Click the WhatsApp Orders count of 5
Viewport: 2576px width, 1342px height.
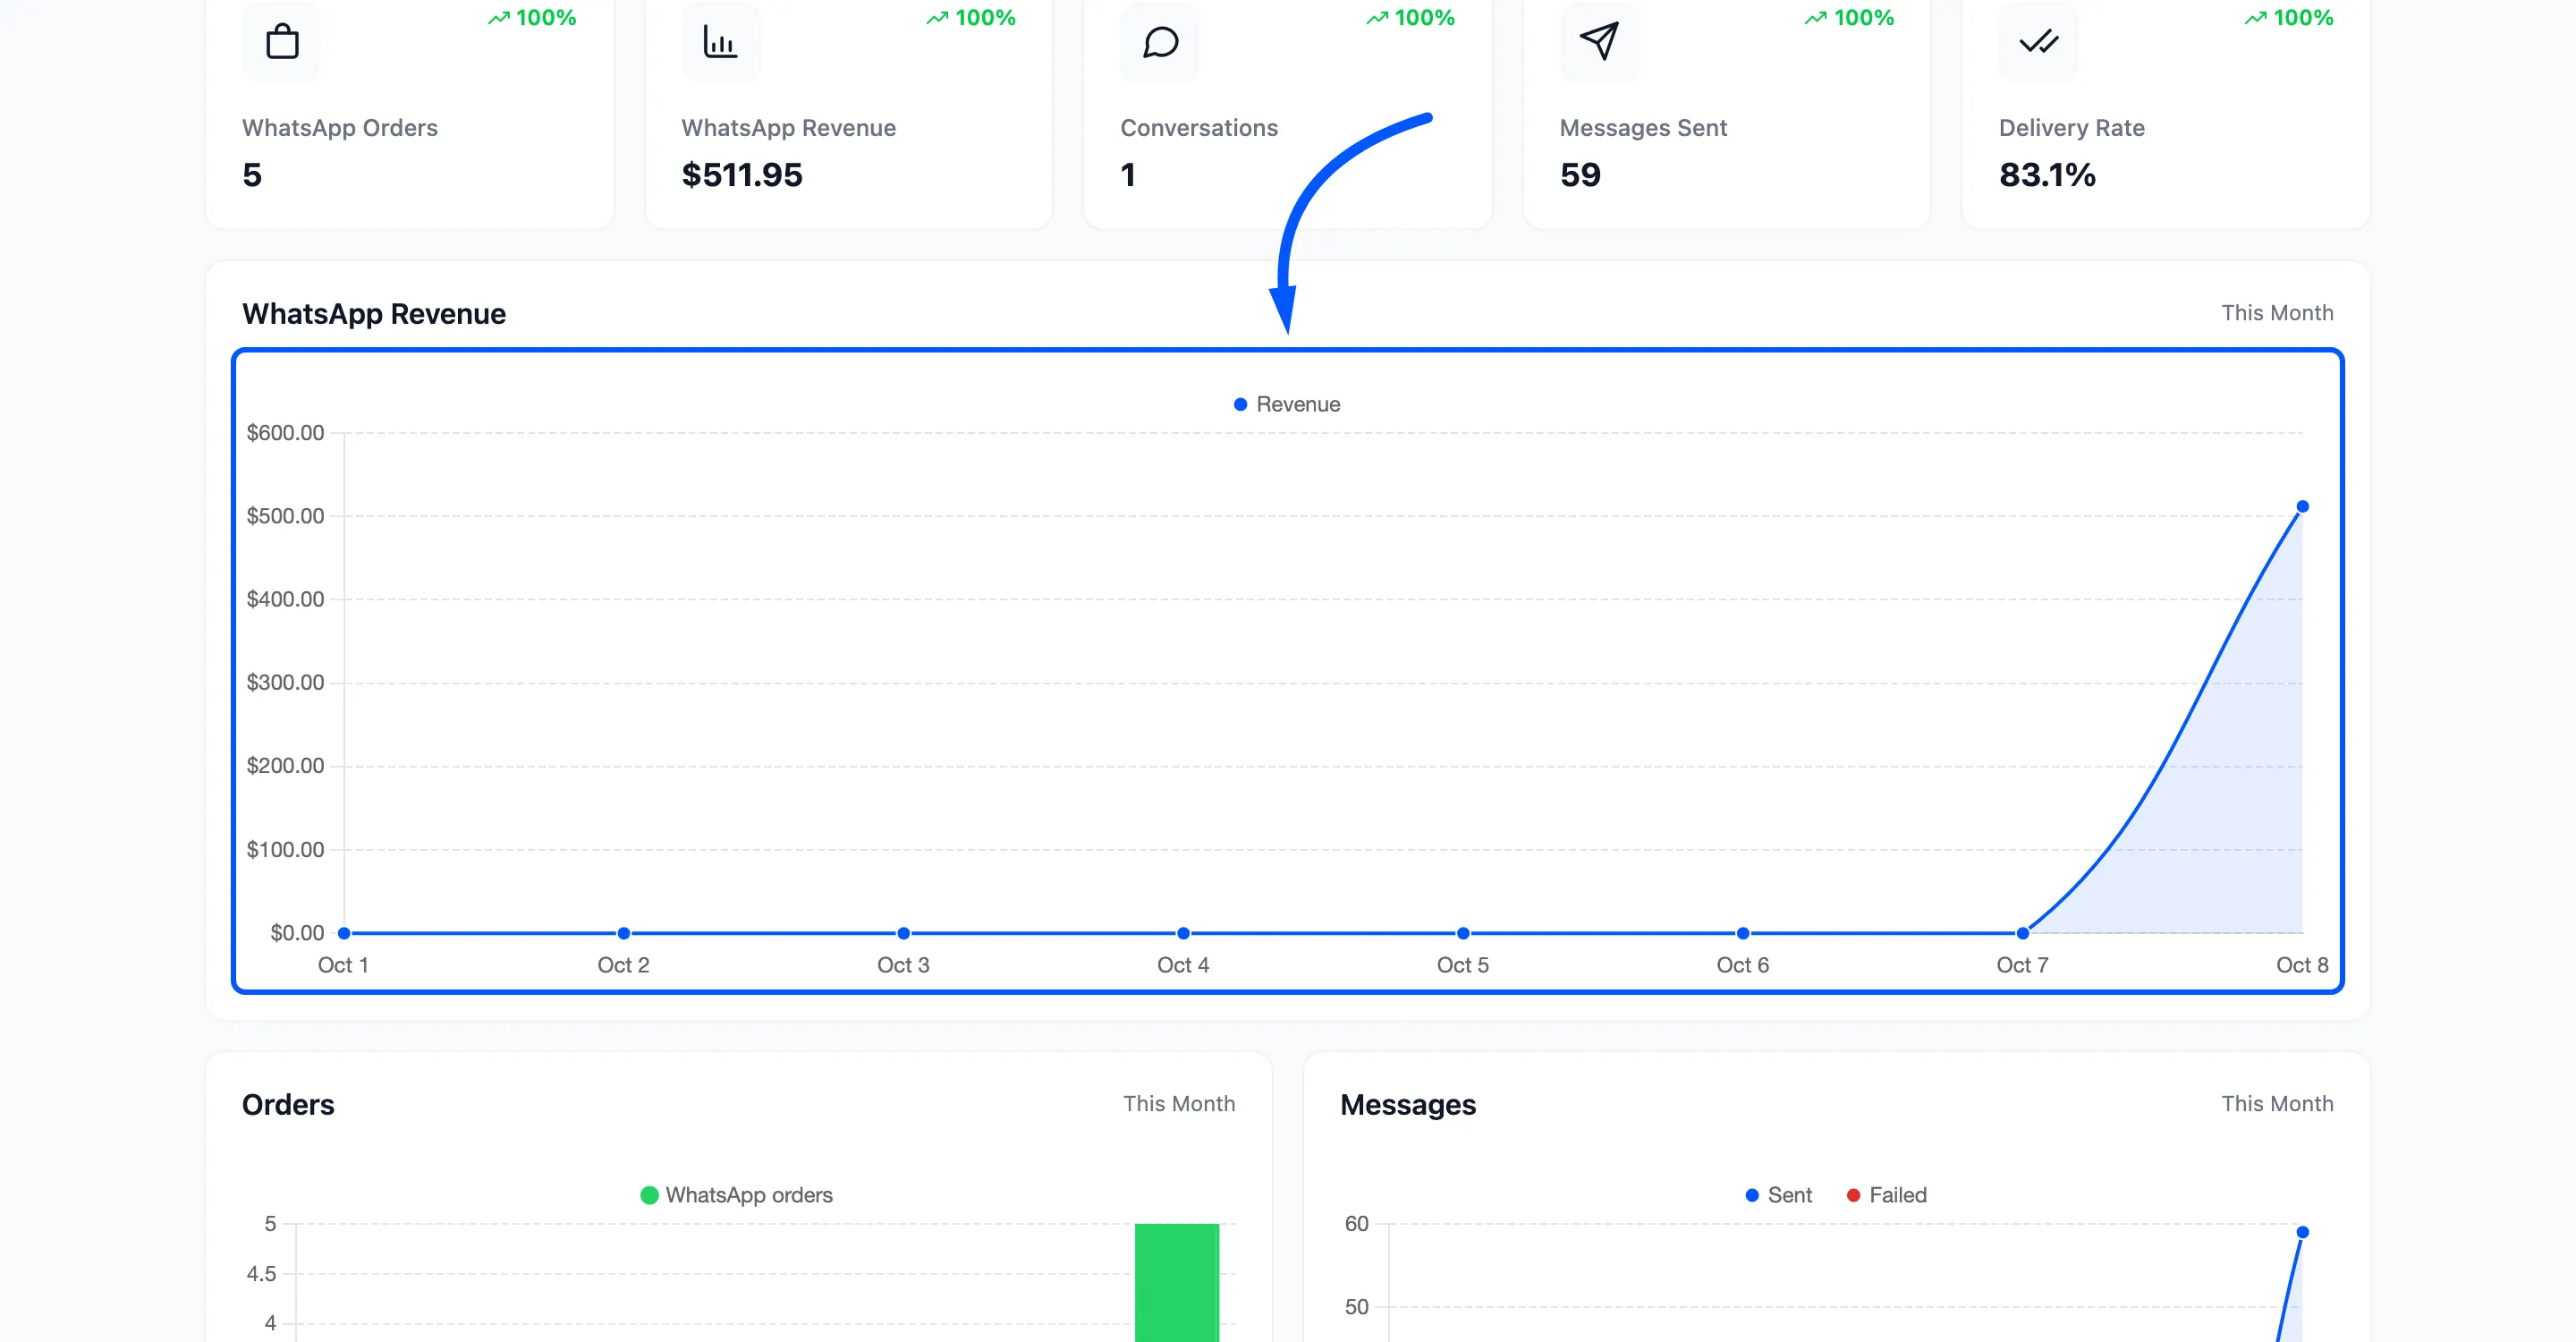coord(252,175)
